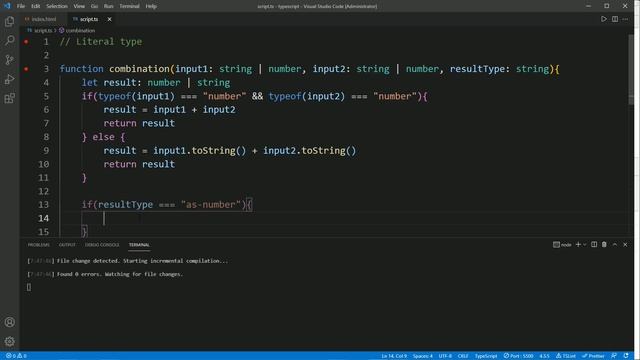
Task: Open the Source Control view
Action: click(x=9, y=60)
